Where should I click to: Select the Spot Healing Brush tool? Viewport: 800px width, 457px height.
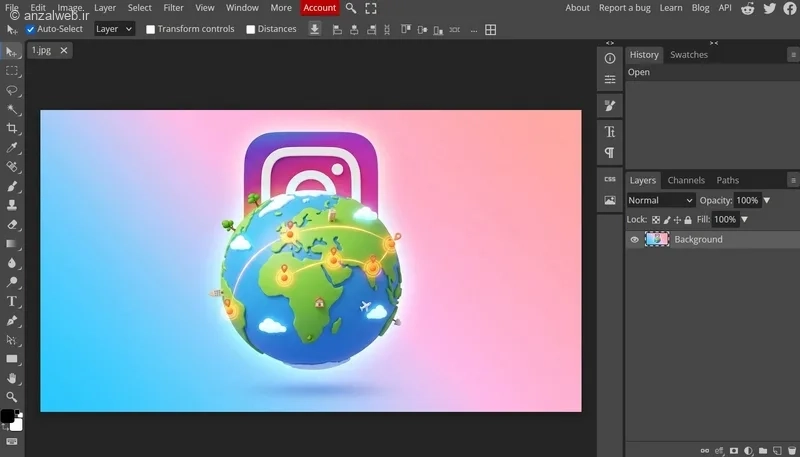click(x=11, y=167)
